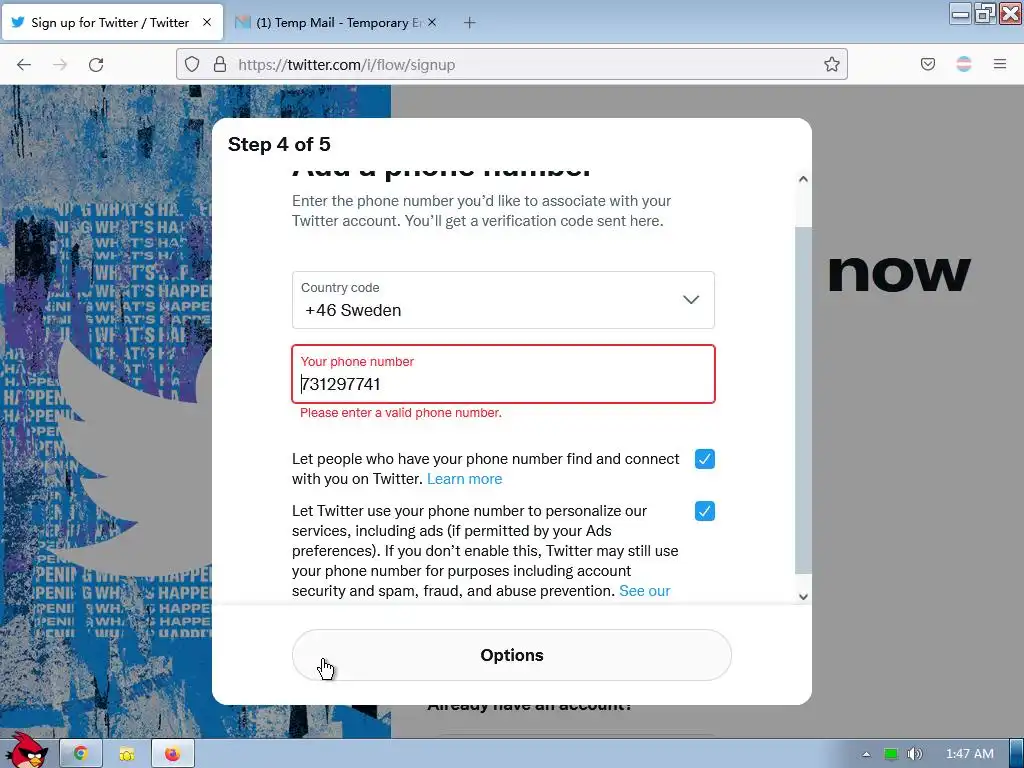Bookmark this page with the star
The image size is (1024, 768).
pyautogui.click(x=831, y=64)
